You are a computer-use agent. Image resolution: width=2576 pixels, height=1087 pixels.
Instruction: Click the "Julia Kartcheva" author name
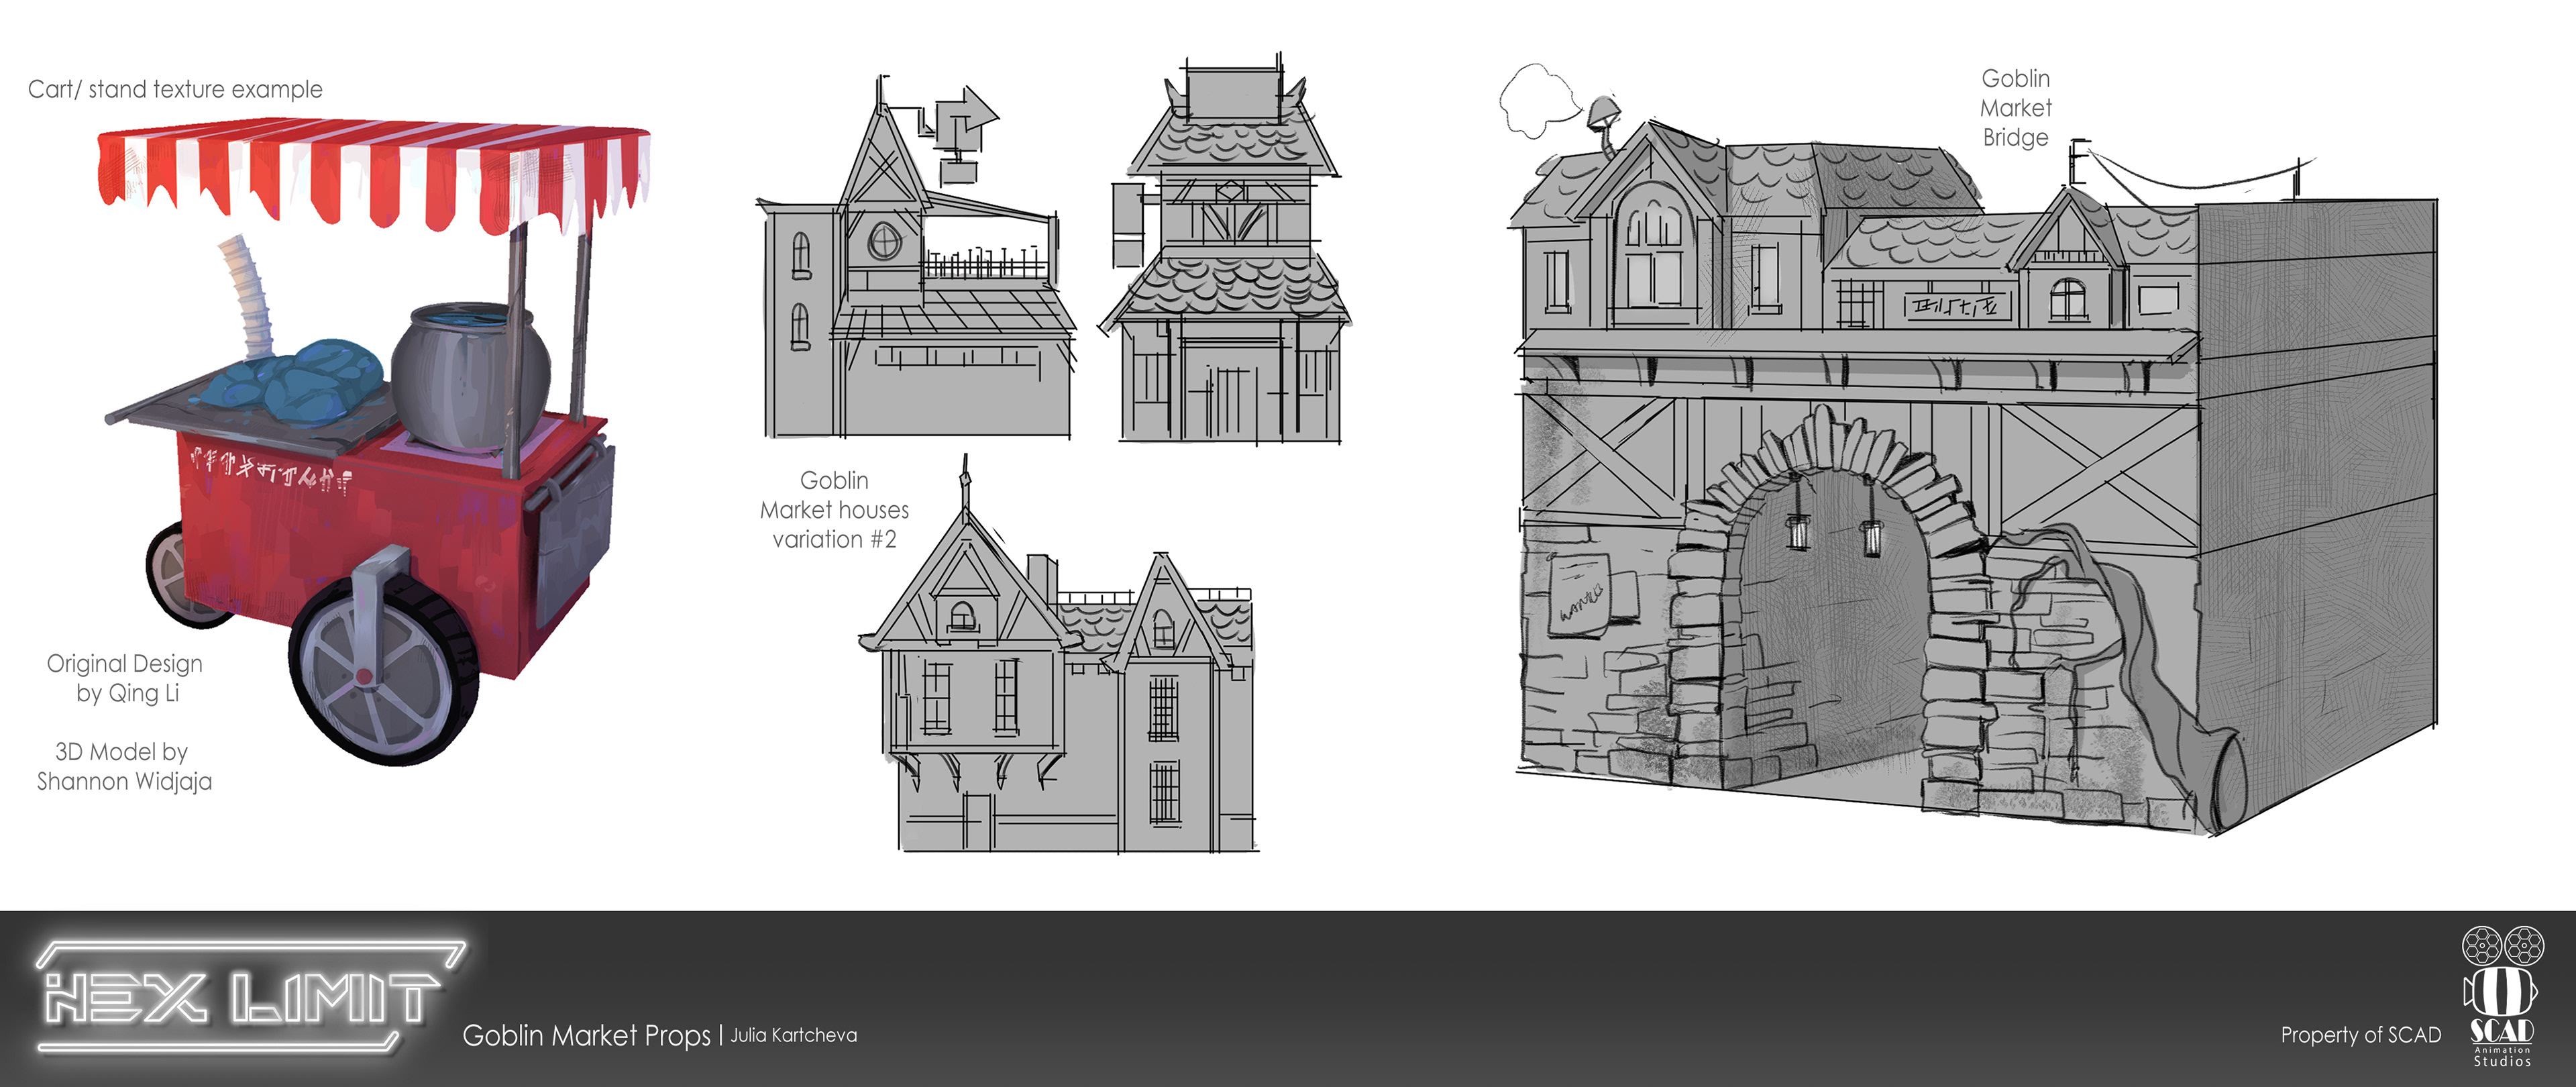(793, 1035)
